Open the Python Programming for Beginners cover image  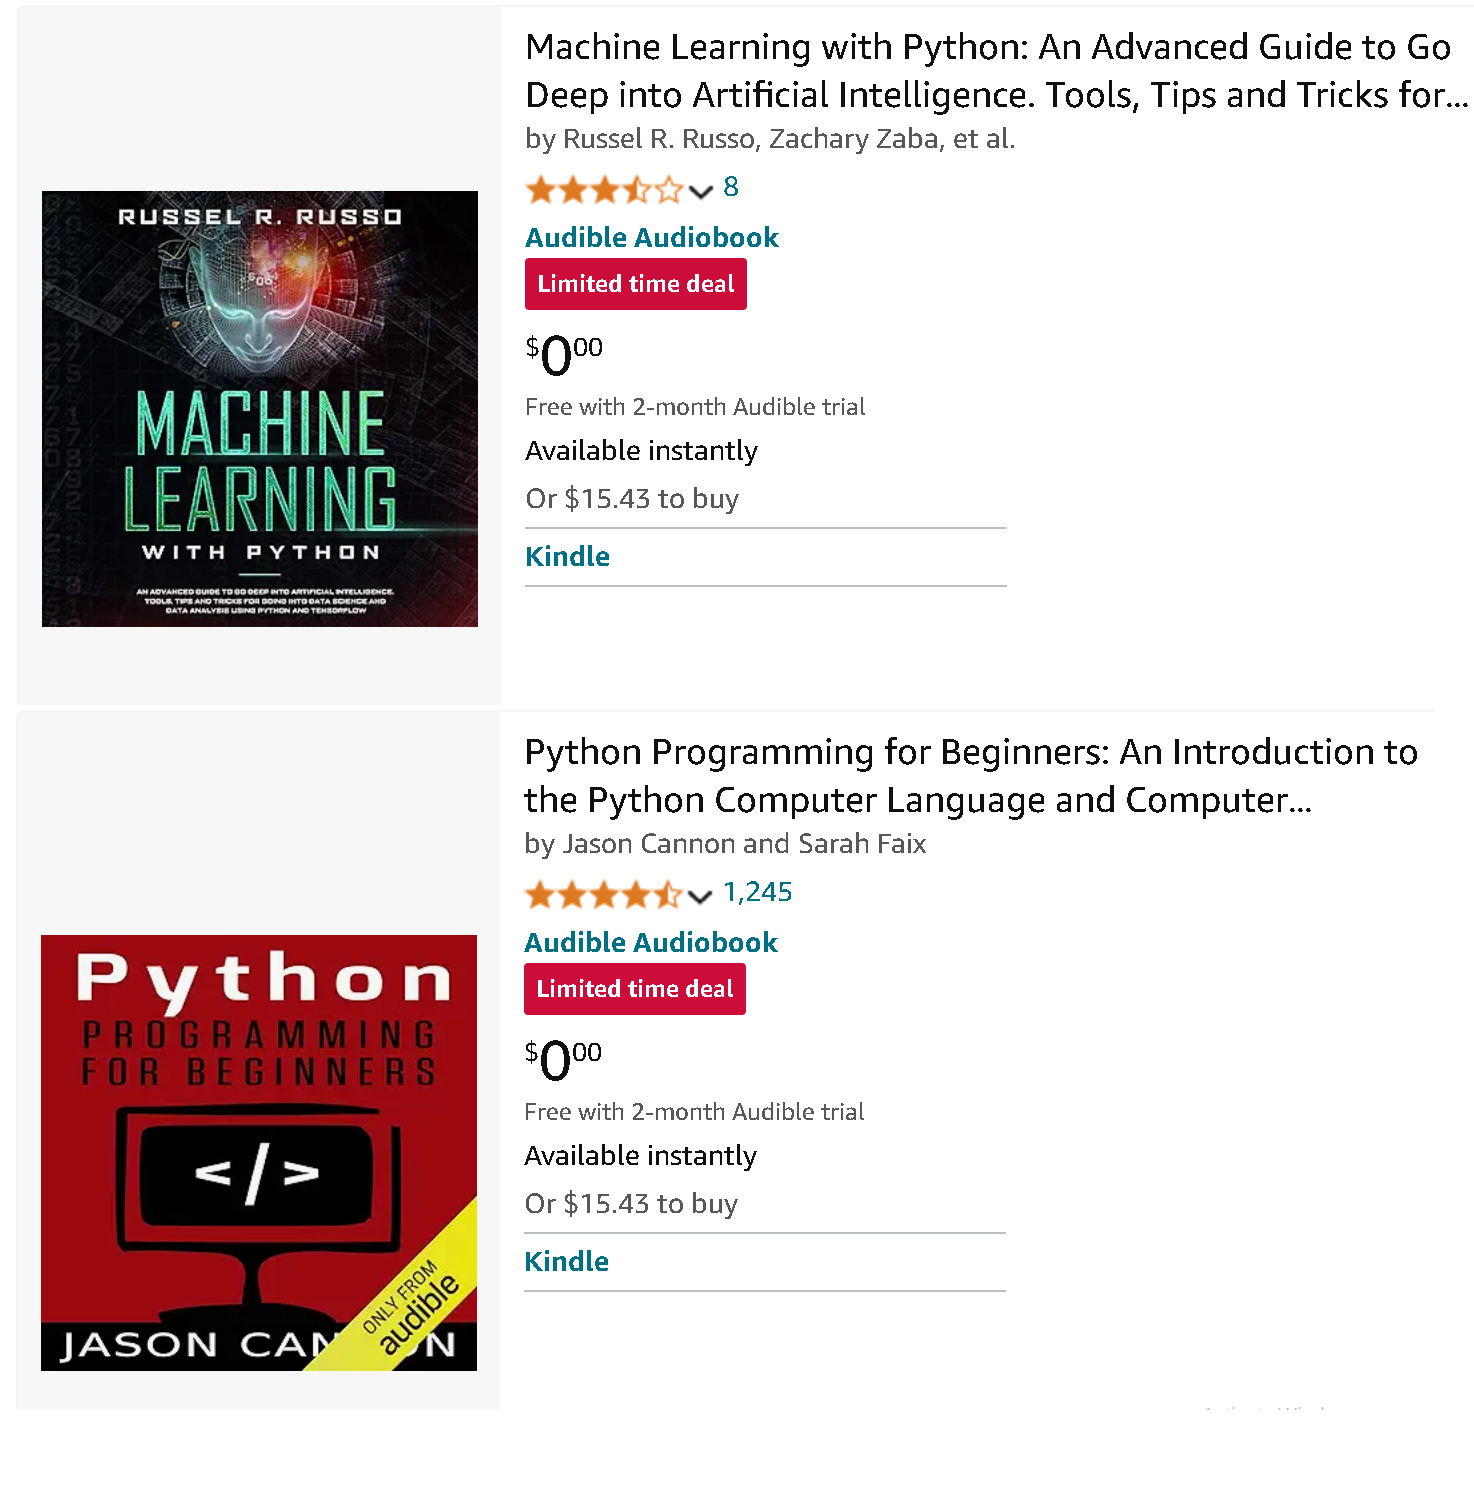click(259, 1152)
